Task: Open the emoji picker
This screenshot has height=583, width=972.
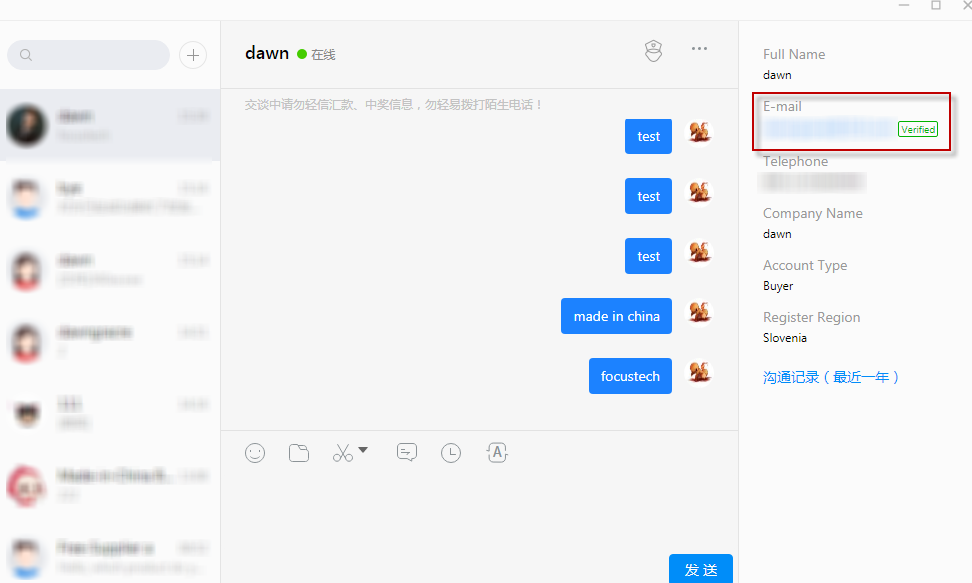Action: (x=255, y=453)
